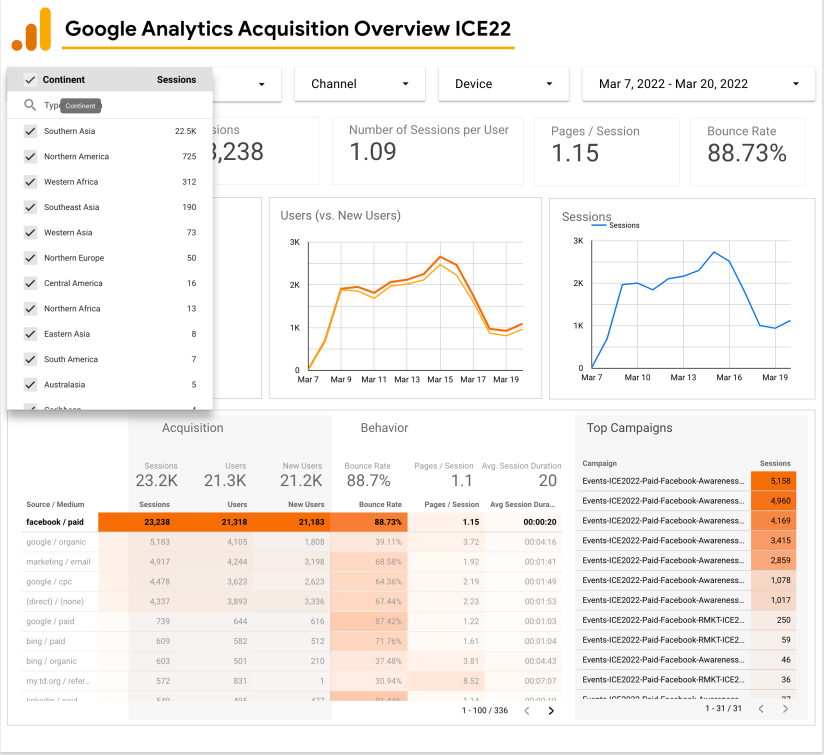The width and height of the screenshot is (824, 755).
Task: Click the Google Analytics logo icon
Action: pyautogui.click(x=31, y=30)
